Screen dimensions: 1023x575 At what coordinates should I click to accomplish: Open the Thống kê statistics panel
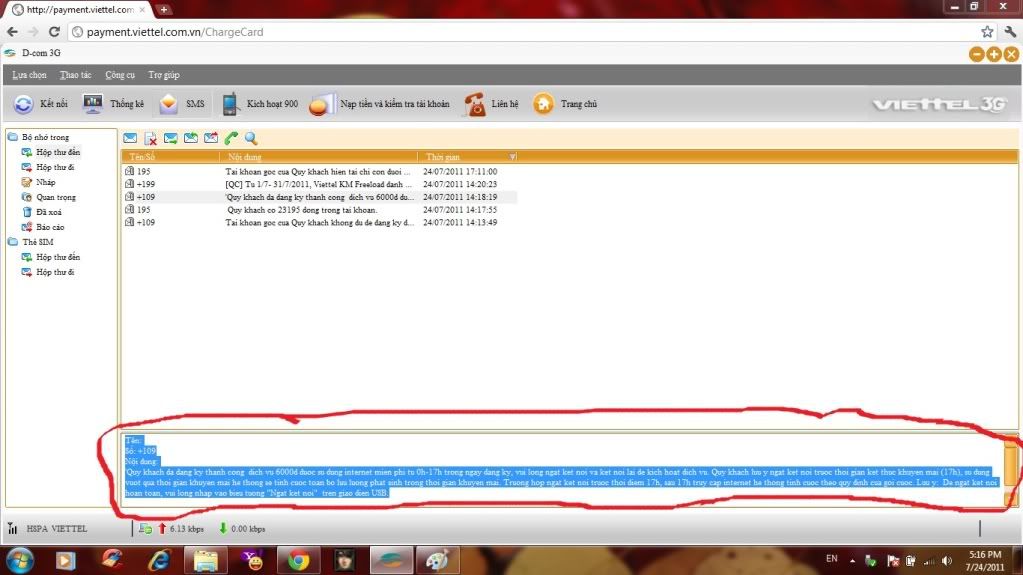93,104
